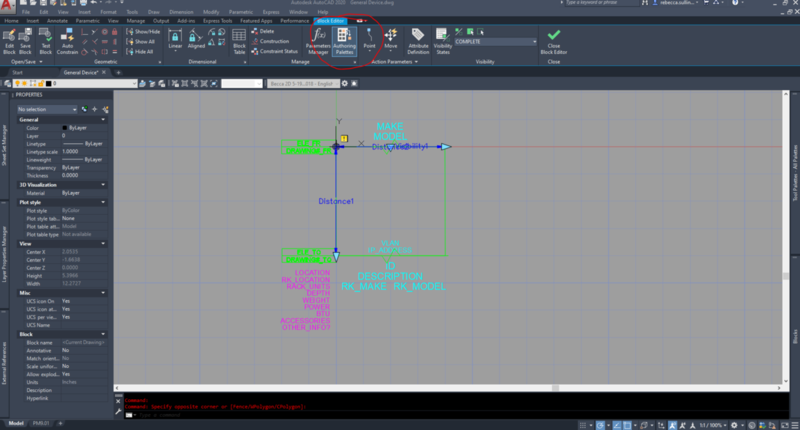Enable Construction geometry option
The width and height of the screenshot is (800, 430).
tap(270, 41)
